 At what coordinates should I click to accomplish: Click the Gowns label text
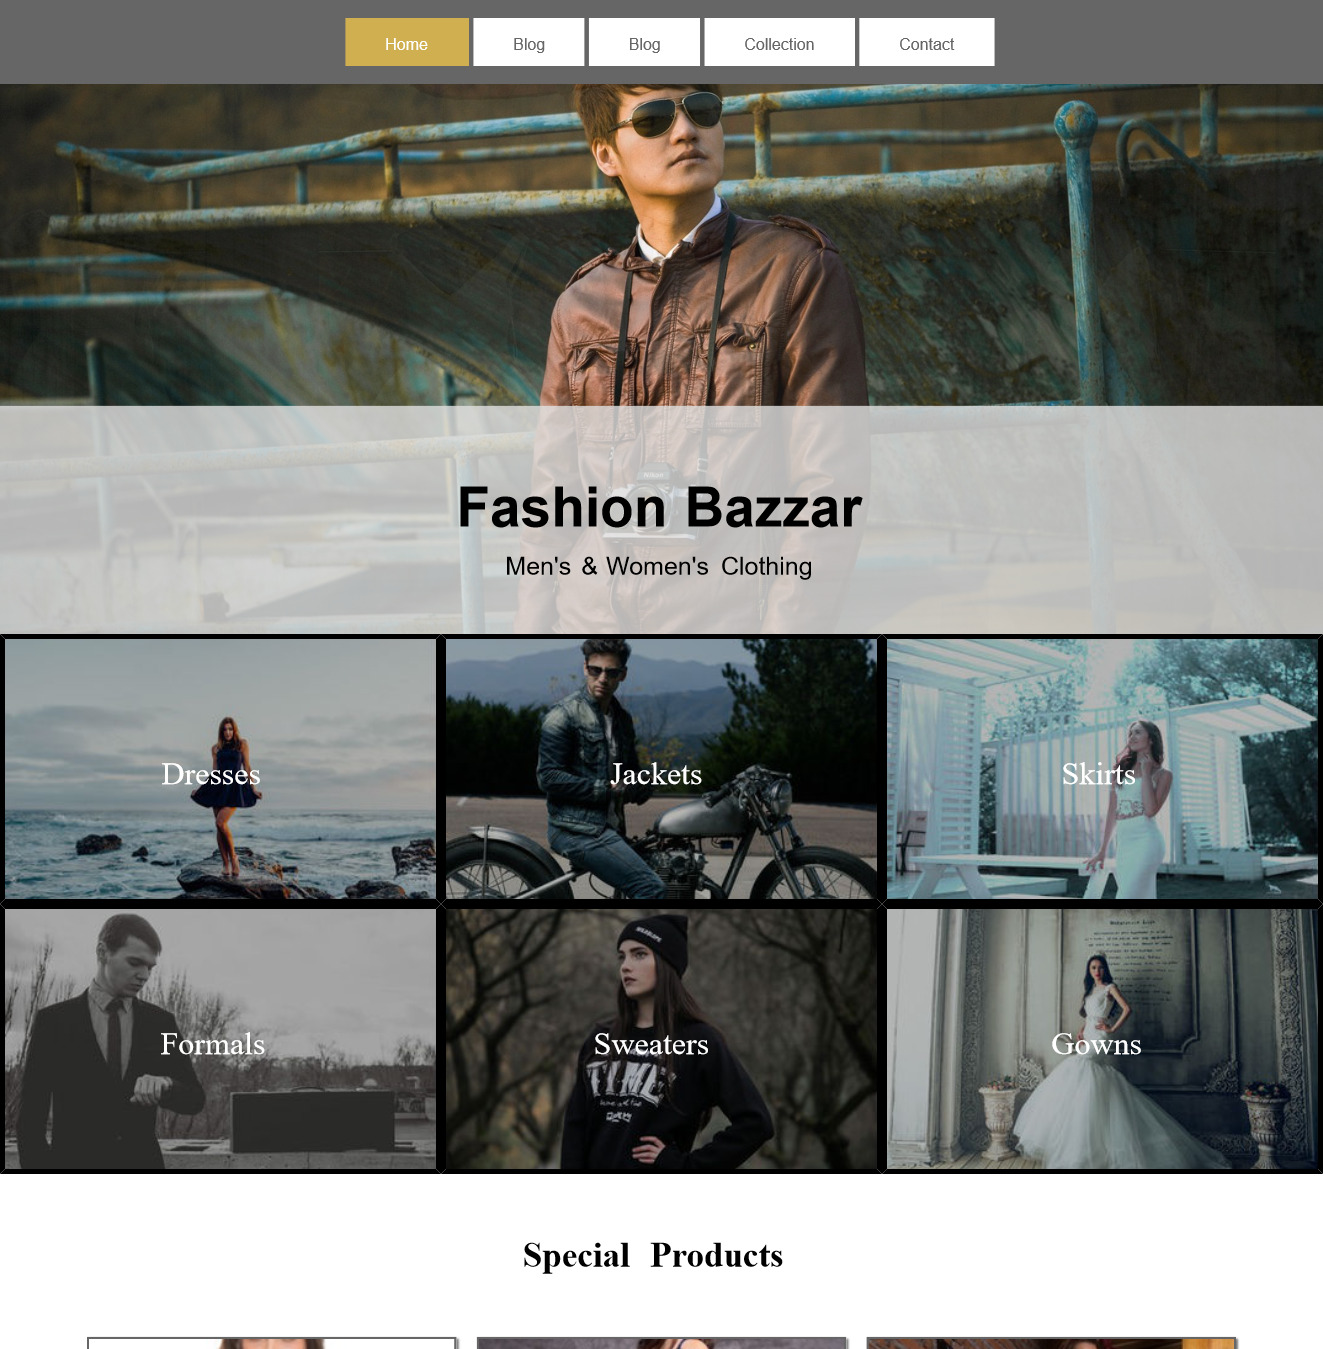(1096, 1044)
